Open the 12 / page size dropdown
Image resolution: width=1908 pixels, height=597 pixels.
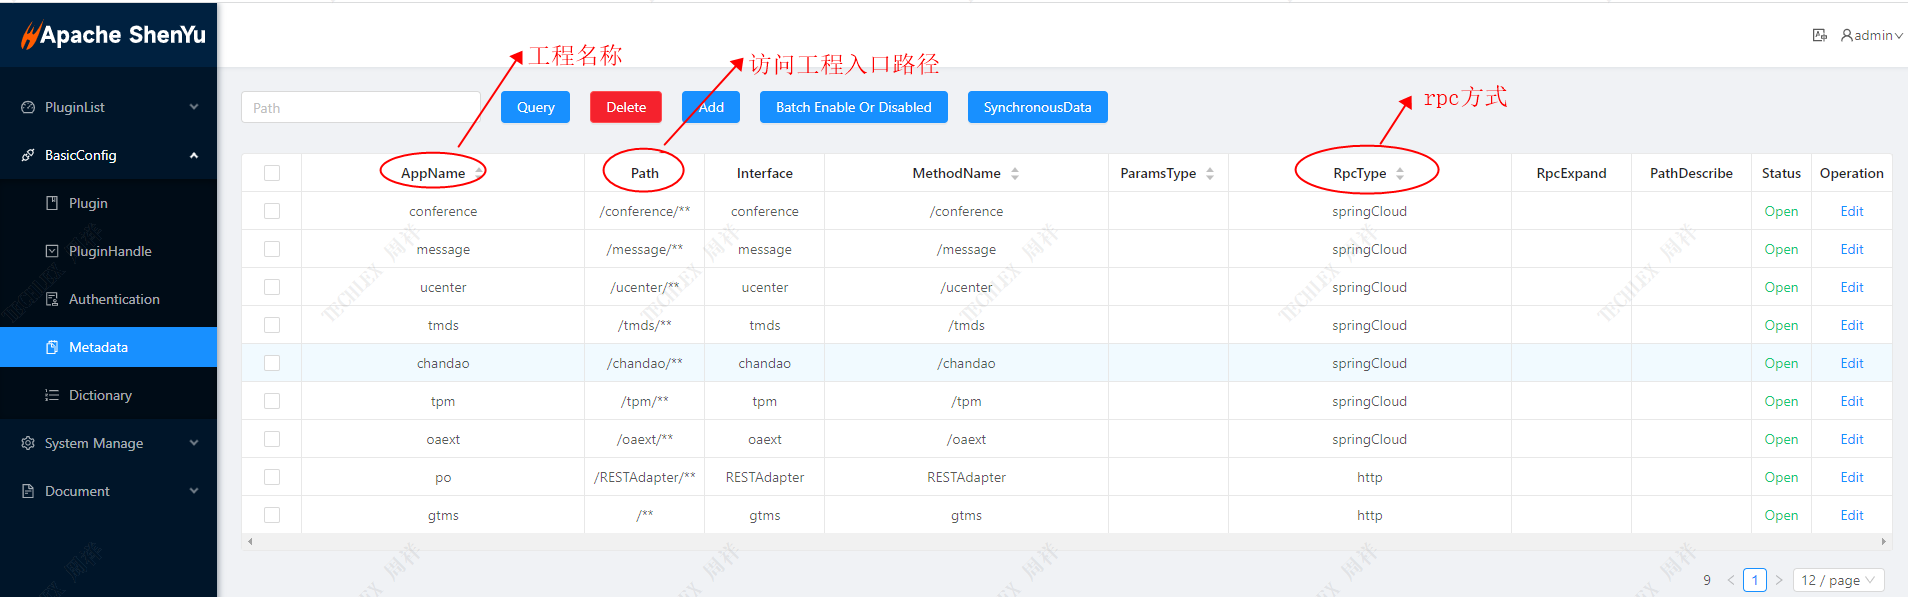tap(1839, 580)
